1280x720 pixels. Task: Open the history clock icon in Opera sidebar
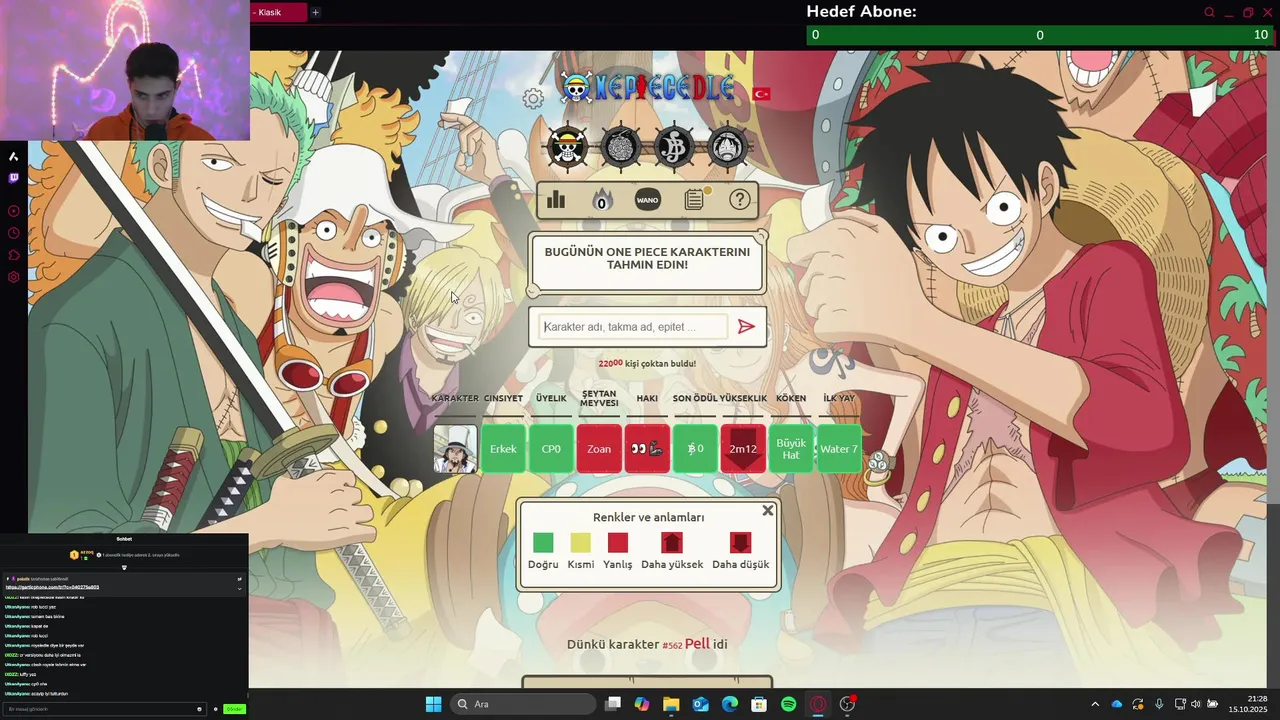pos(14,233)
